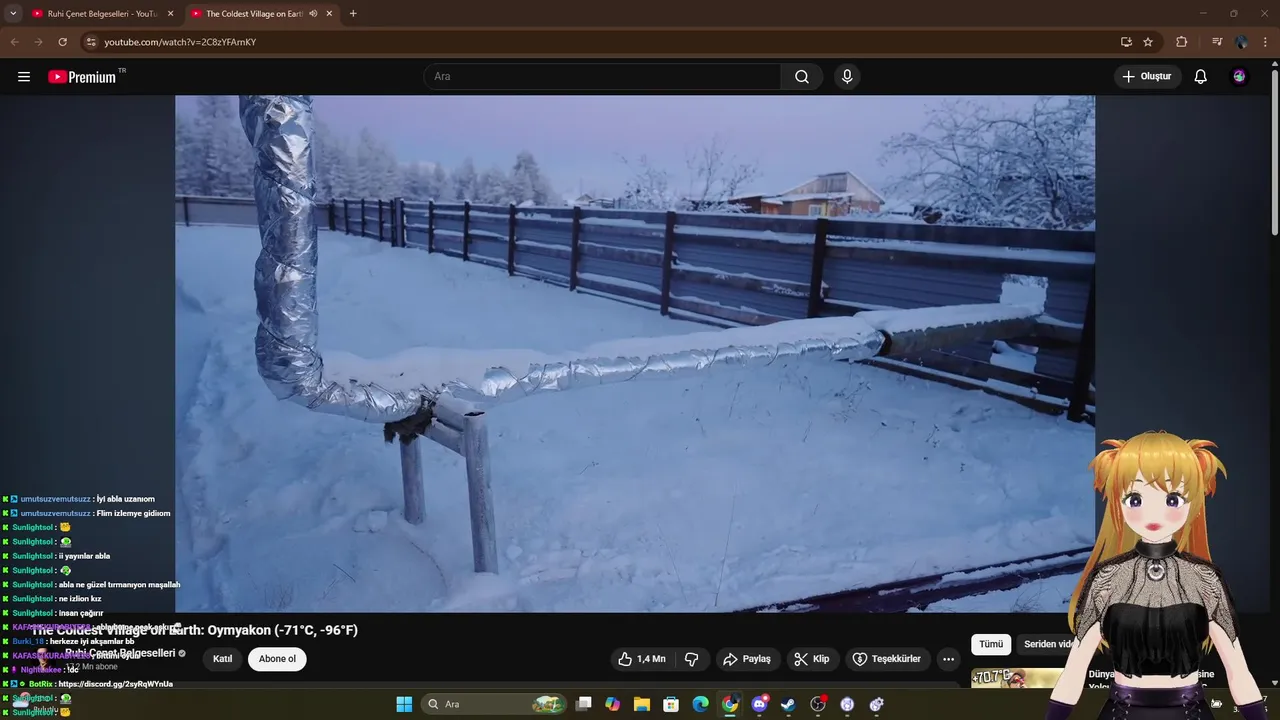The image size is (1280, 720).
Task: Click chat message 'Flim izlemeye gidiiom'
Action: pos(133,513)
